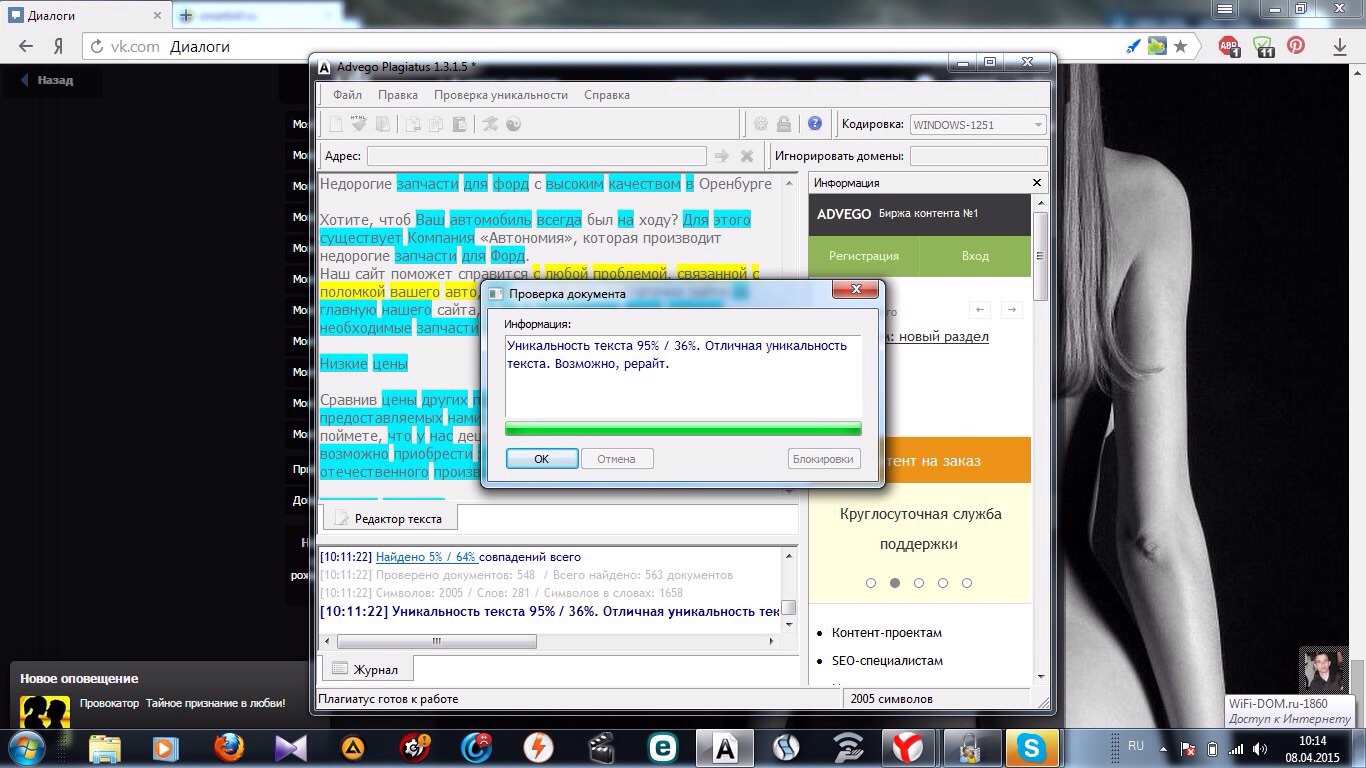Close the Проверка документа dialog
Image resolution: width=1366 pixels, height=768 pixels.
[856, 291]
